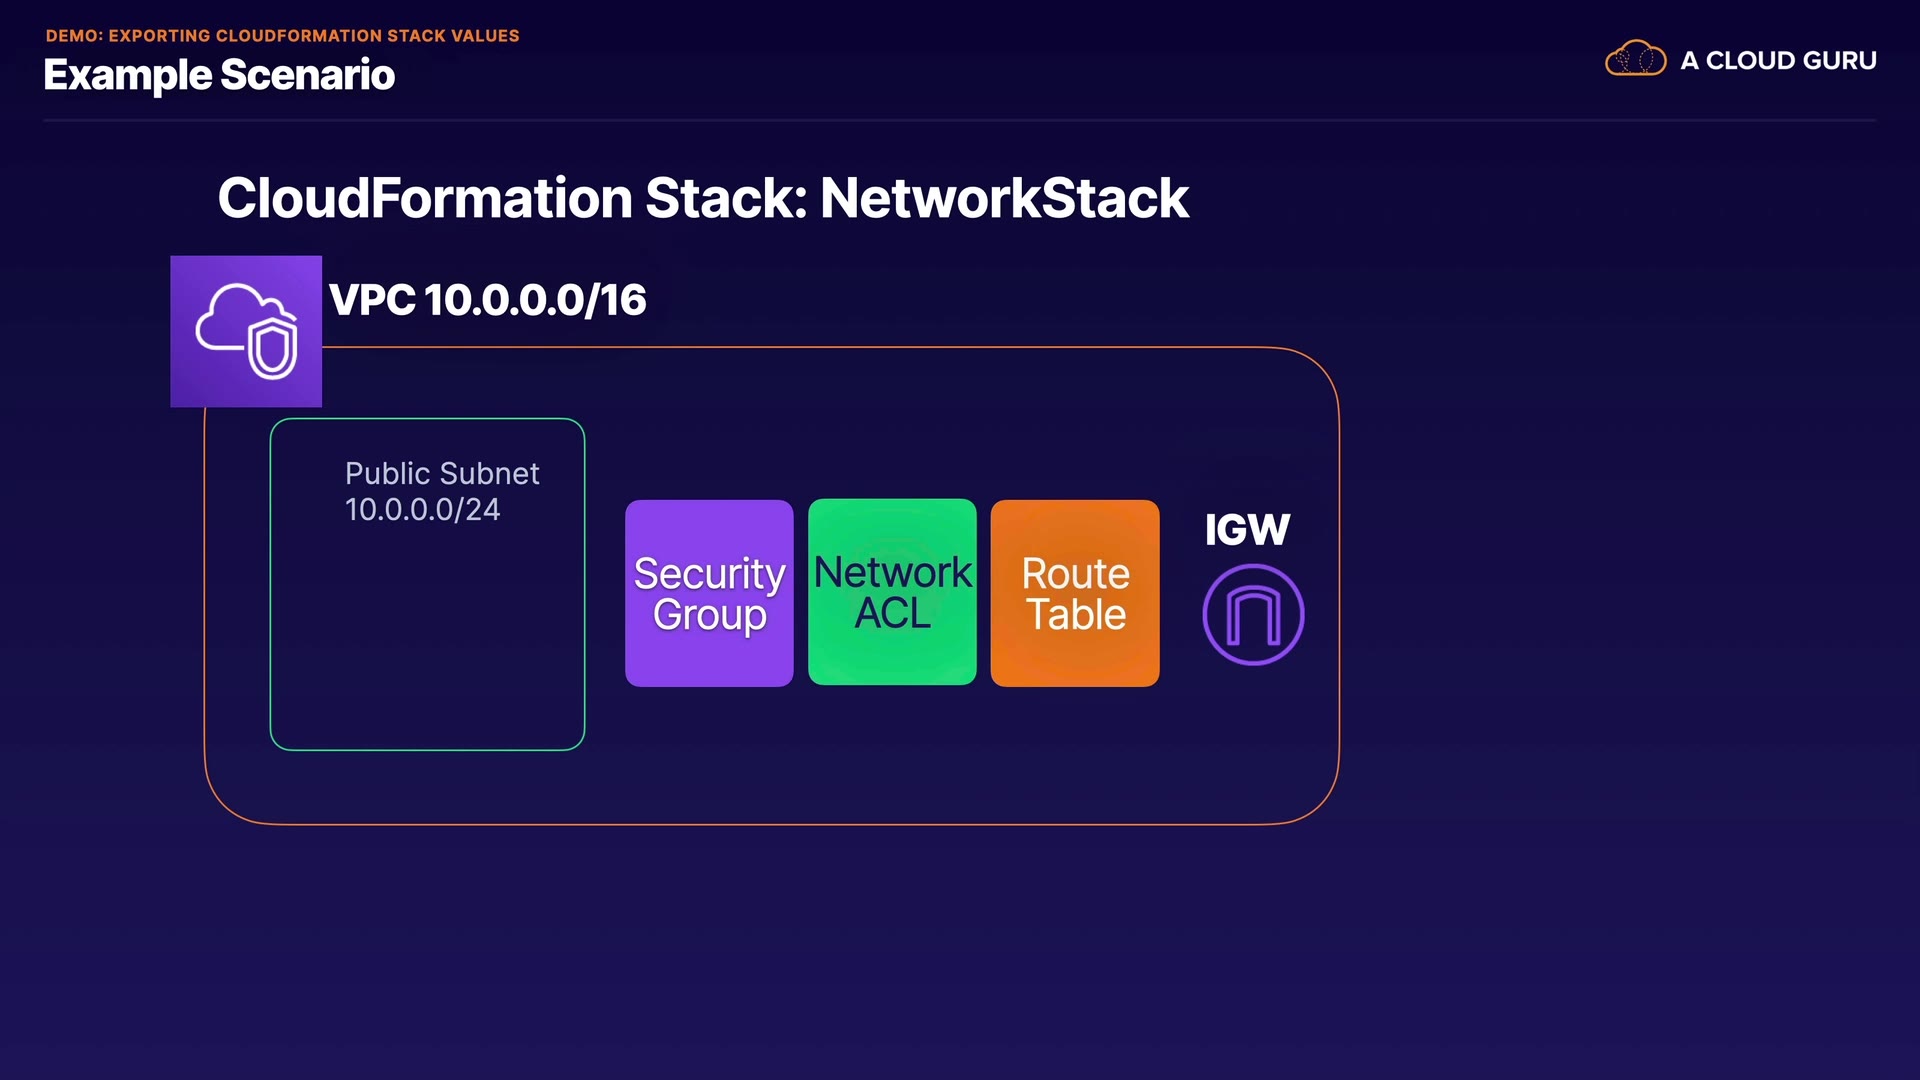Screen dimensions: 1920x1080
Task: Click the word ACL in the green box
Action: pos(892,613)
